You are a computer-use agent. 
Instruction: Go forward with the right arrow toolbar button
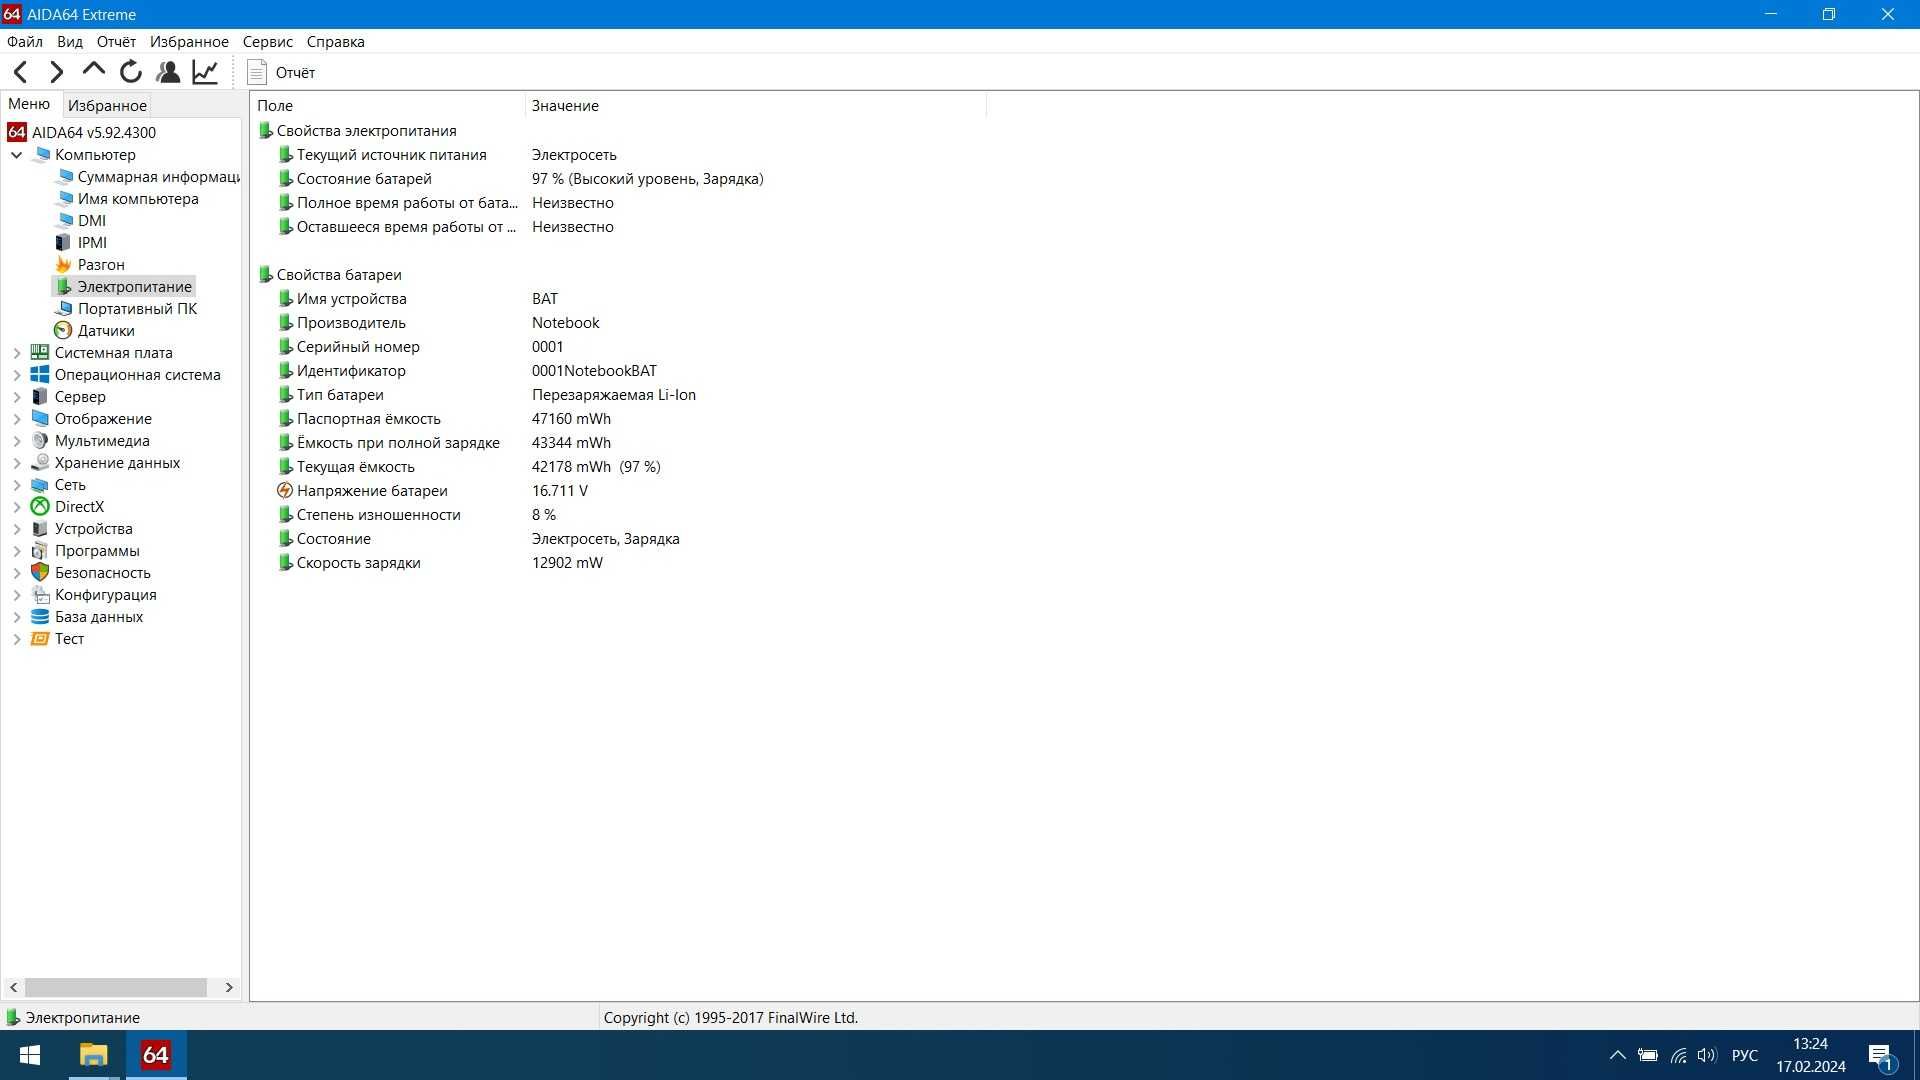[57, 72]
